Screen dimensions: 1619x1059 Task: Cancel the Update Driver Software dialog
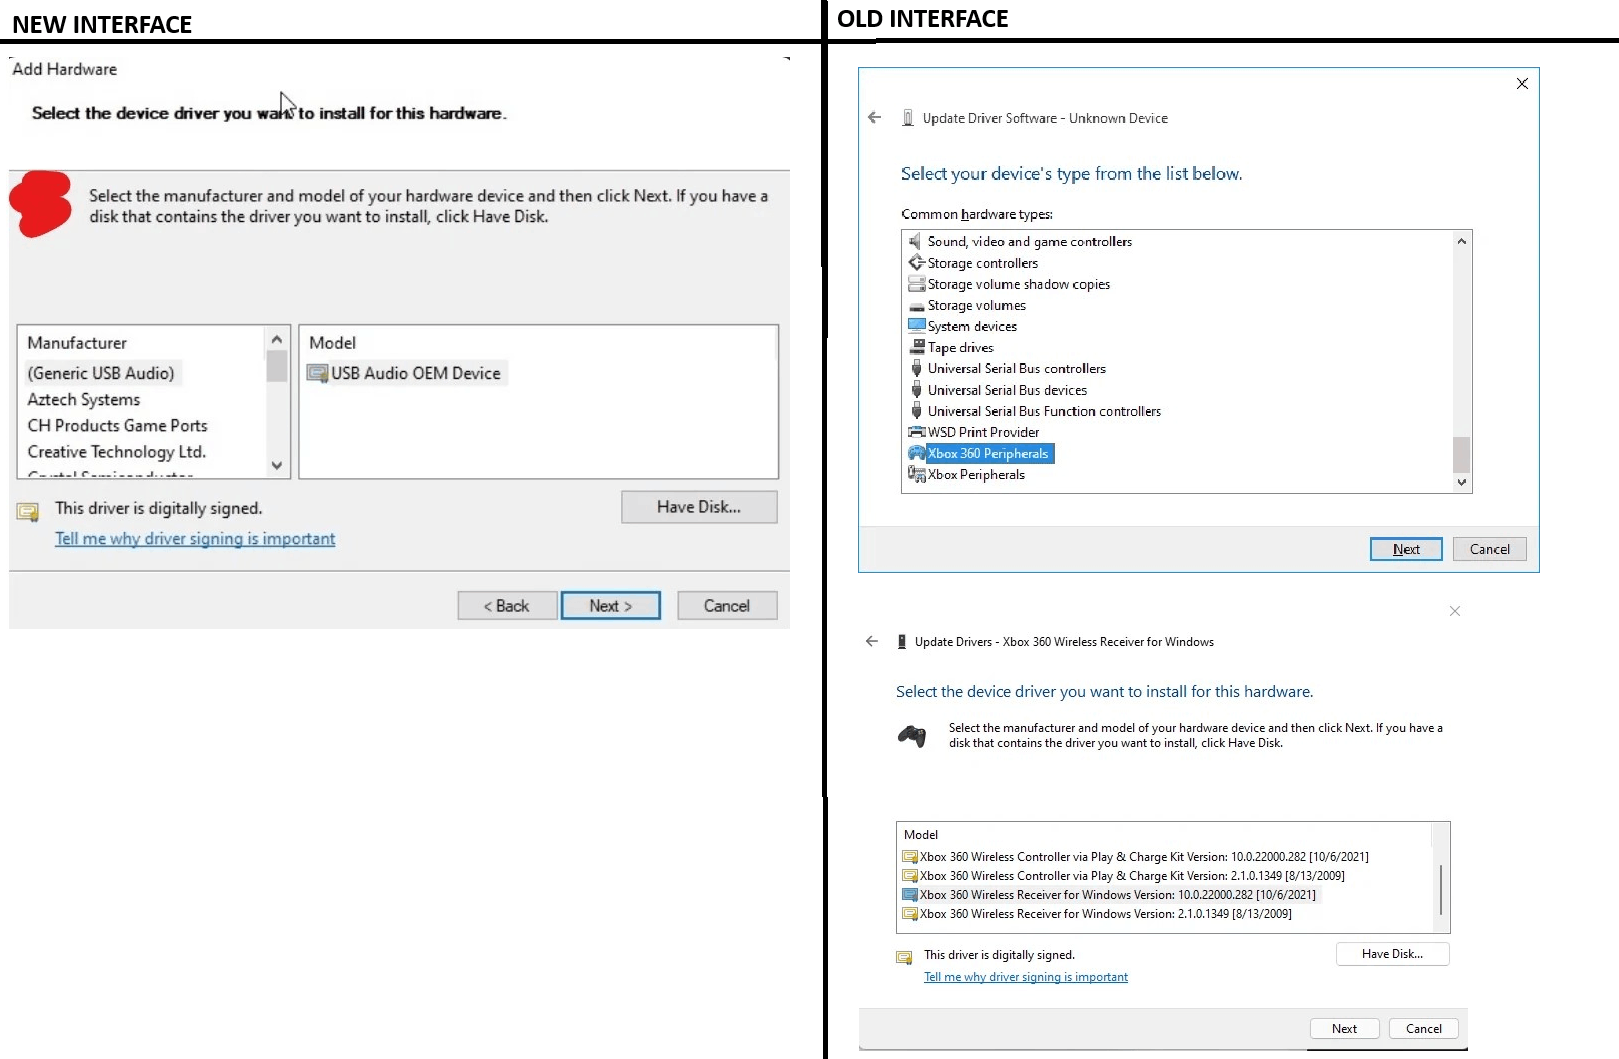pyautogui.click(x=1490, y=549)
